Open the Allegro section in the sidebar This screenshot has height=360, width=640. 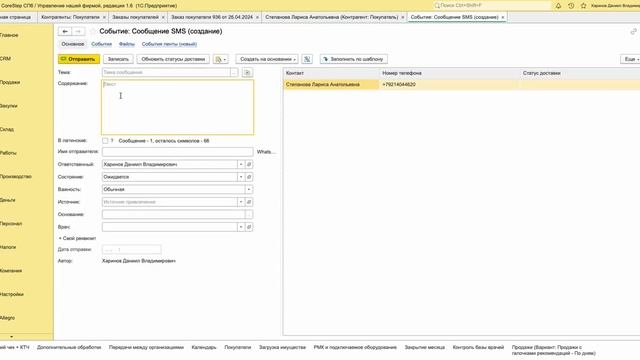coord(7,318)
